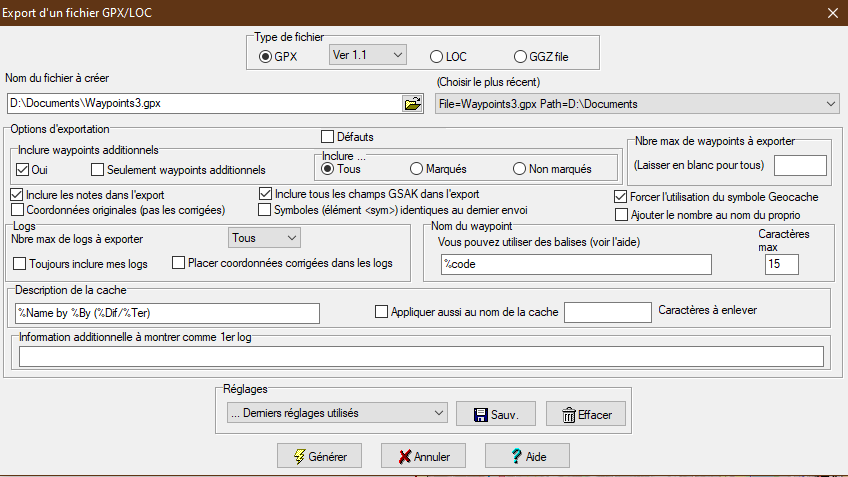Expand the Tous logs count dropdown
Viewport: 848px width, 477px height.
(263, 238)
